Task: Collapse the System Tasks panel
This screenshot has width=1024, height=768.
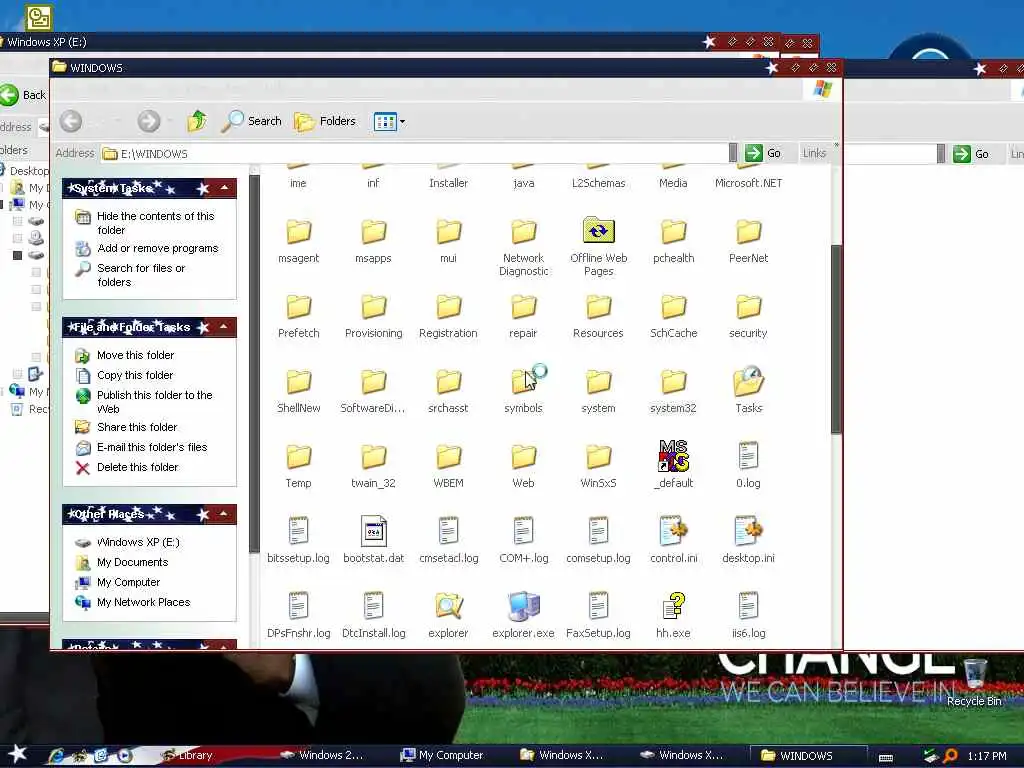Action: (x=225, y=188)
